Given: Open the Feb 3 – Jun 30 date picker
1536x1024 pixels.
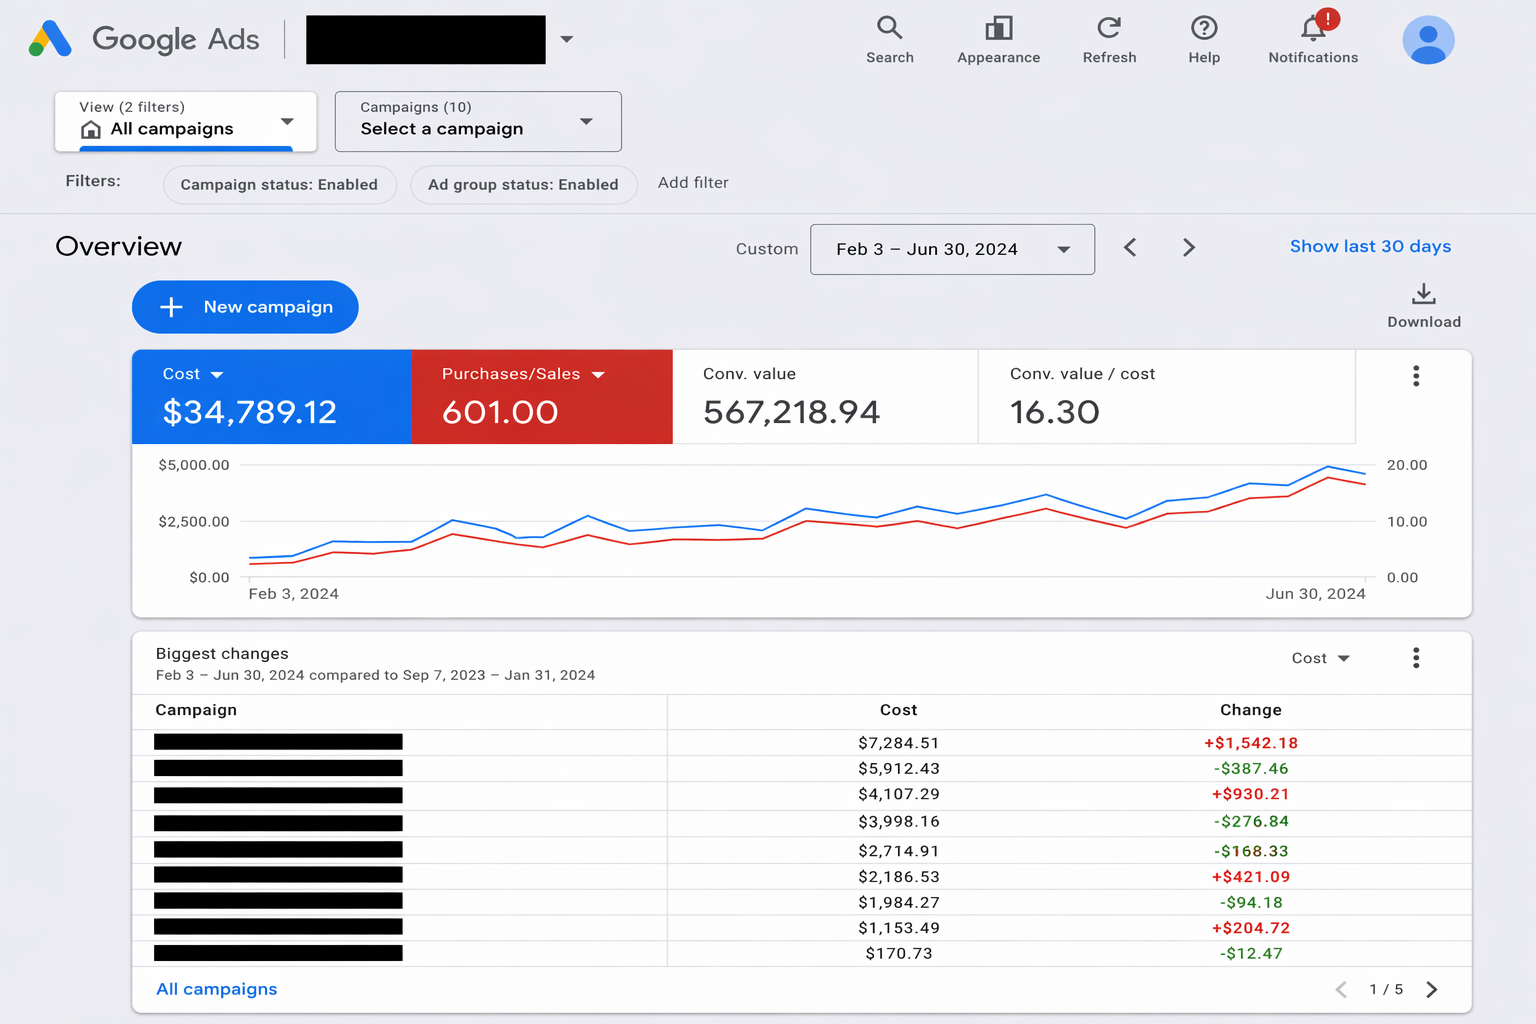Looking at the screenshot, I should 951,249.
